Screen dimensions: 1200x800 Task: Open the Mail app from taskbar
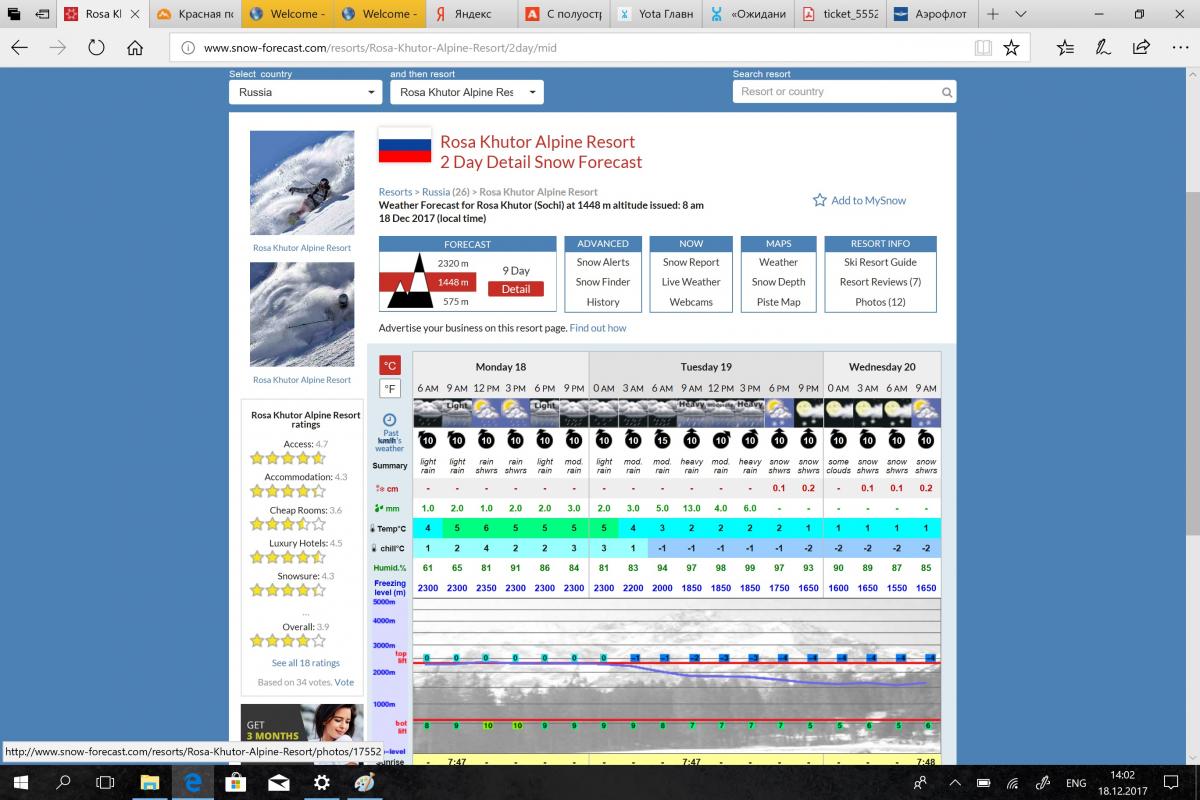click(278, 782)
